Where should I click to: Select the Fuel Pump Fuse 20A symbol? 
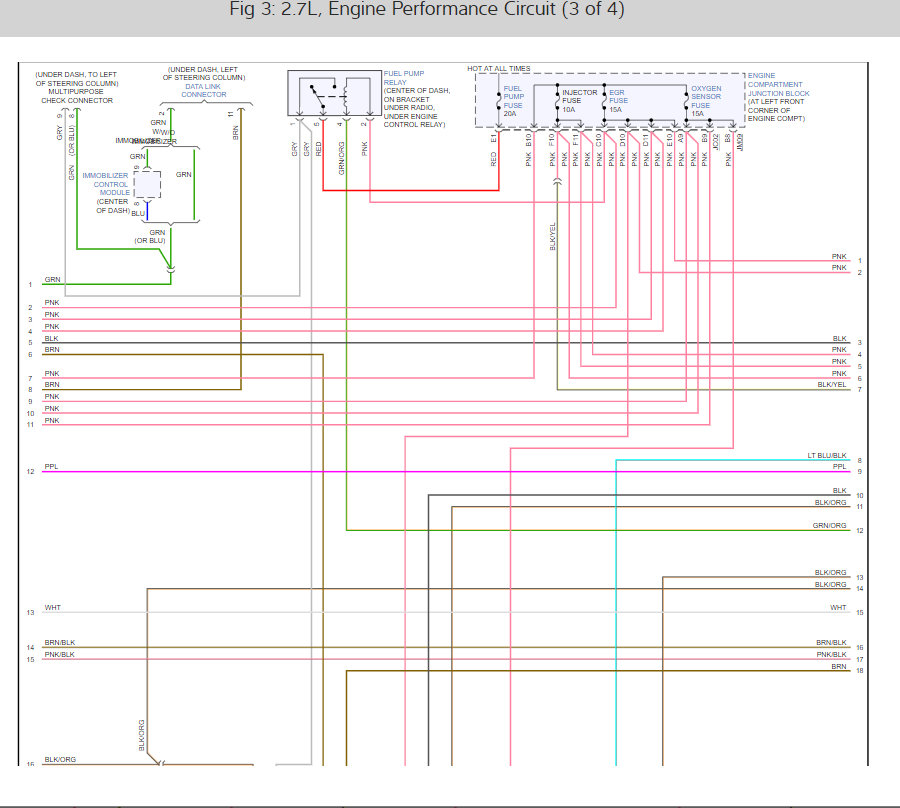tap(498, 101)
